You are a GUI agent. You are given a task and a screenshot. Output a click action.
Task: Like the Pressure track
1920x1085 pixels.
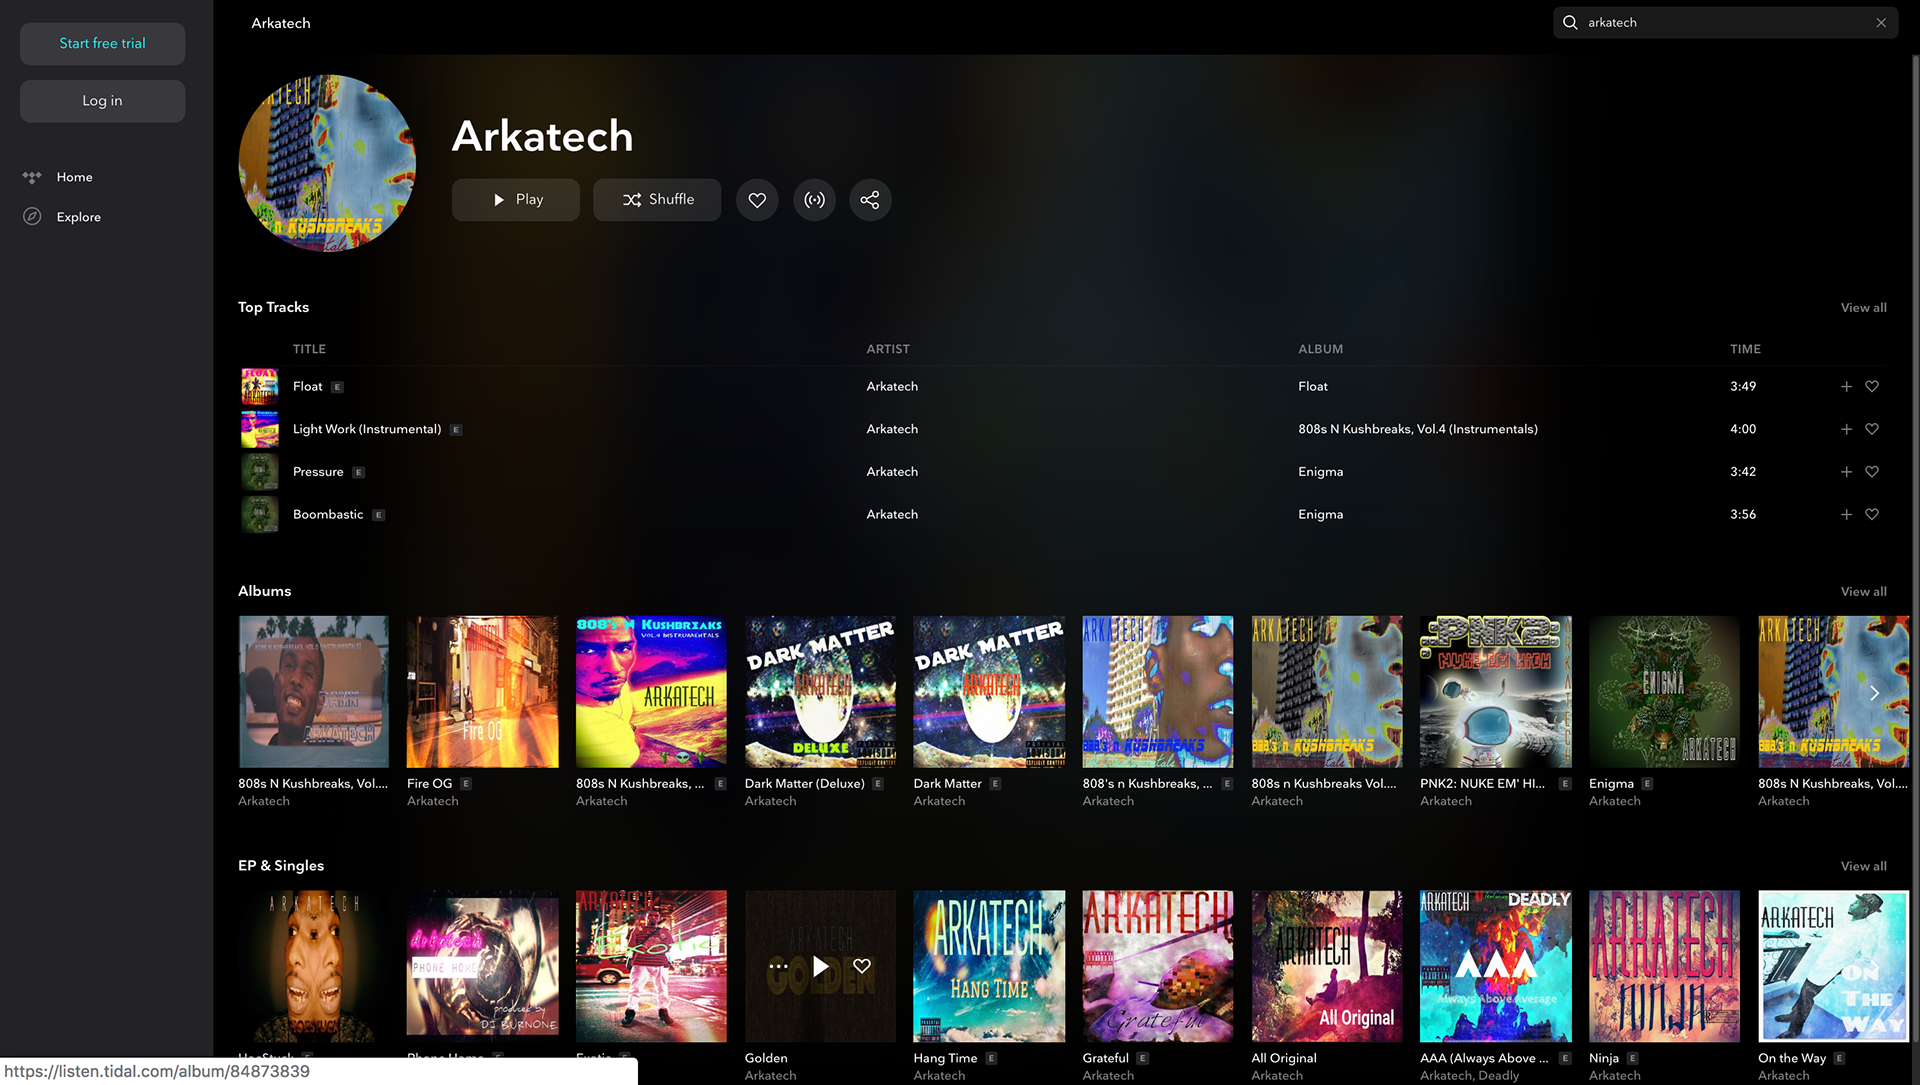1872,472
